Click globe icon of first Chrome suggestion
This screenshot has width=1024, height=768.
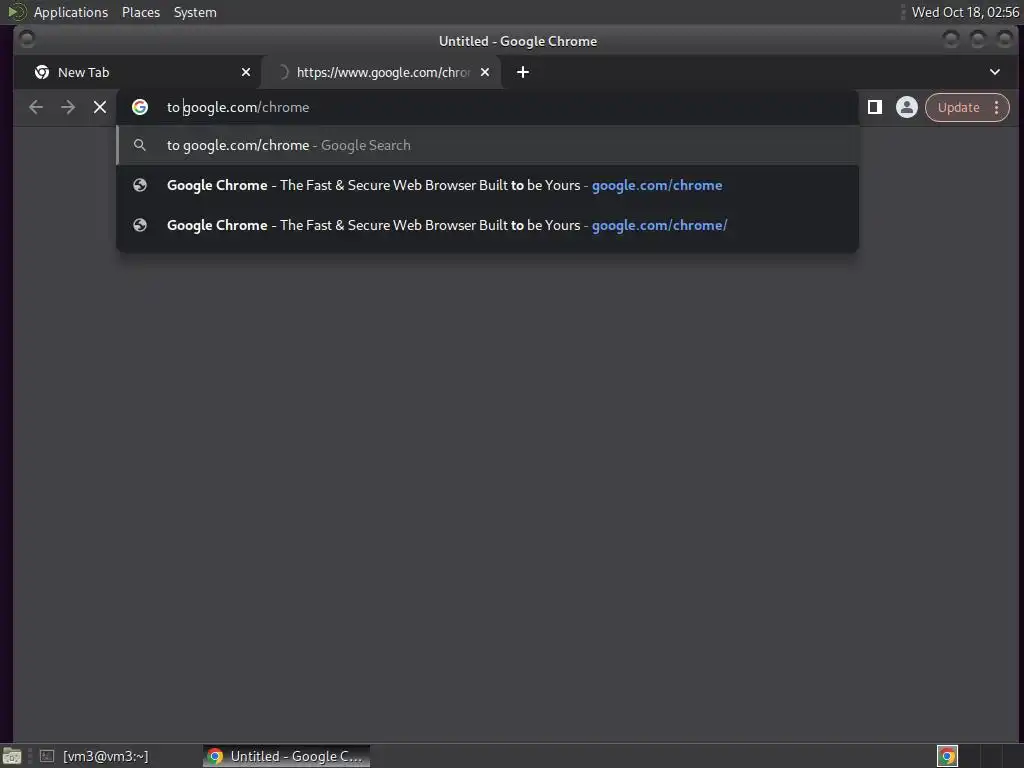point(140,185)
